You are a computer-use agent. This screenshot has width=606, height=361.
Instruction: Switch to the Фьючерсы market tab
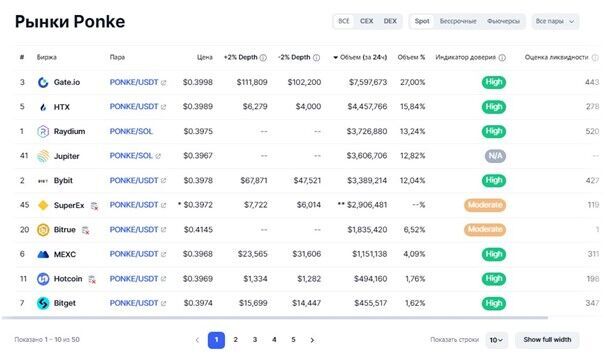click(503, 21)
